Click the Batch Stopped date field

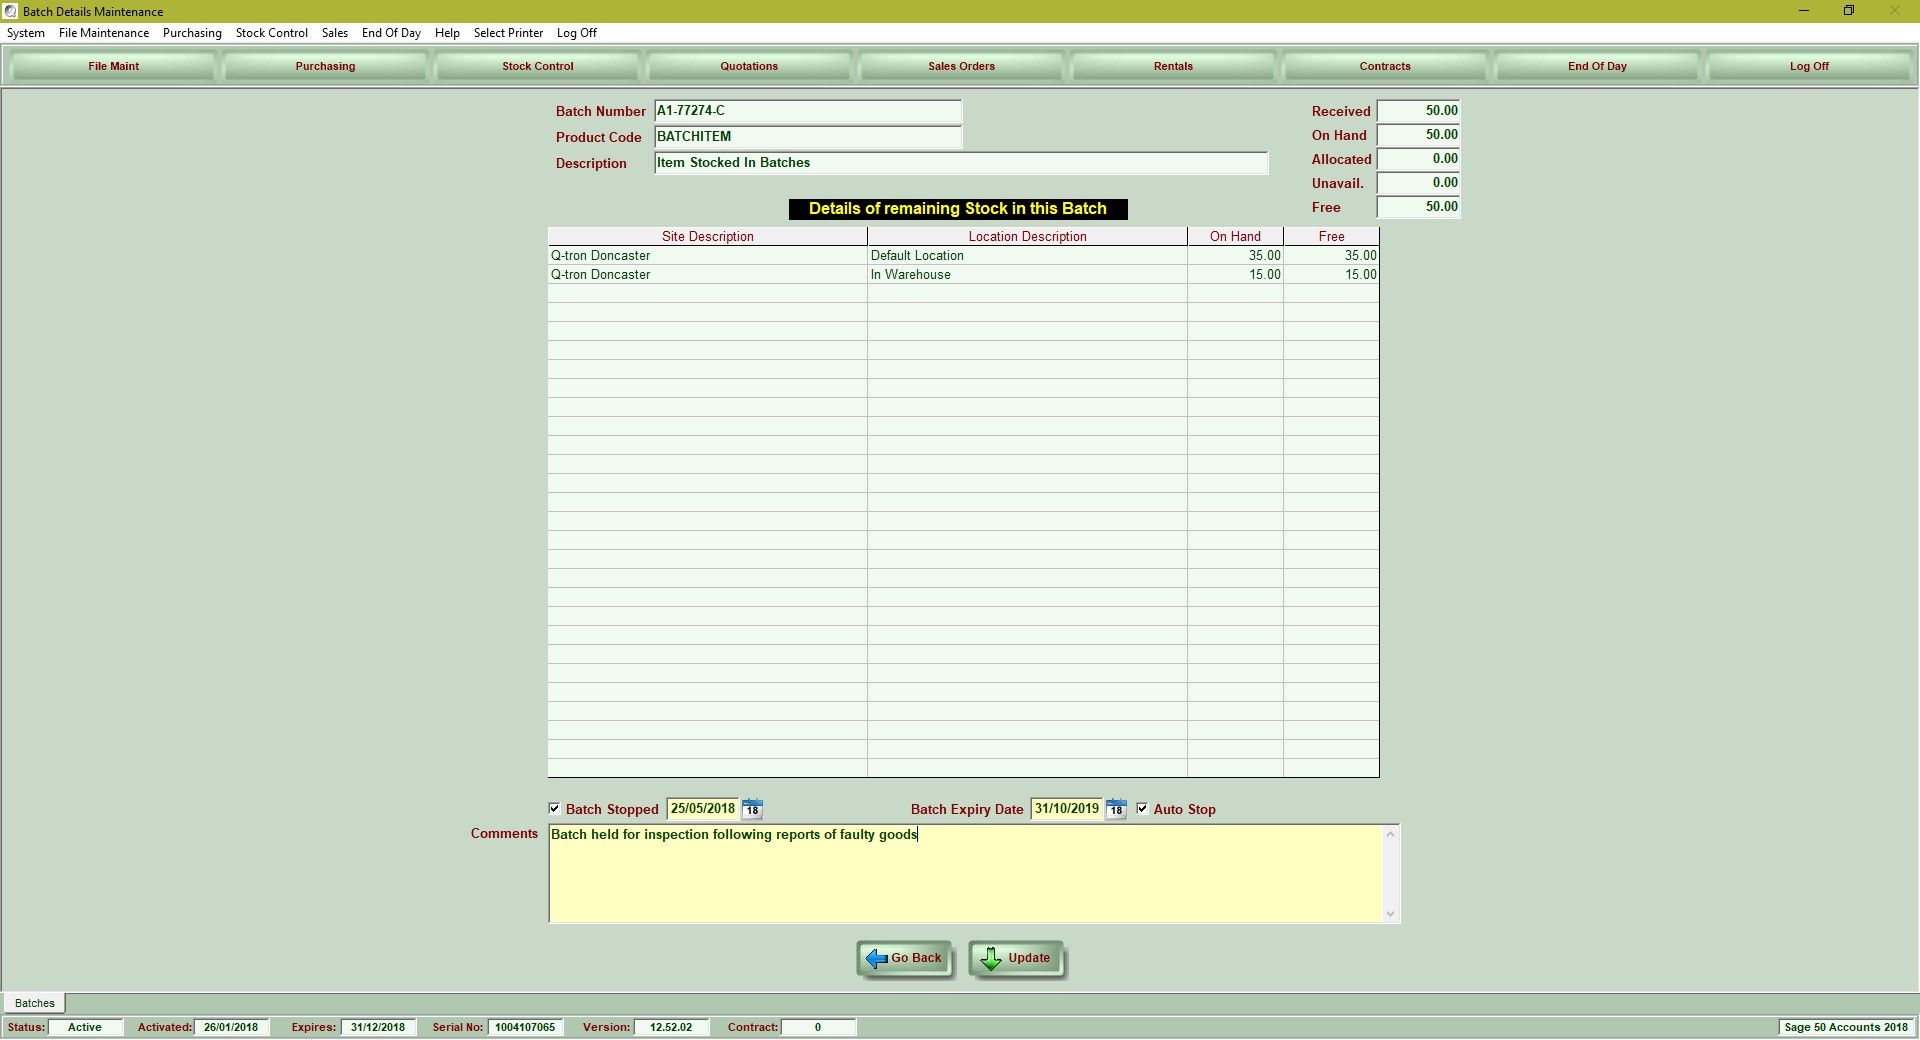[x=703, y=809]
